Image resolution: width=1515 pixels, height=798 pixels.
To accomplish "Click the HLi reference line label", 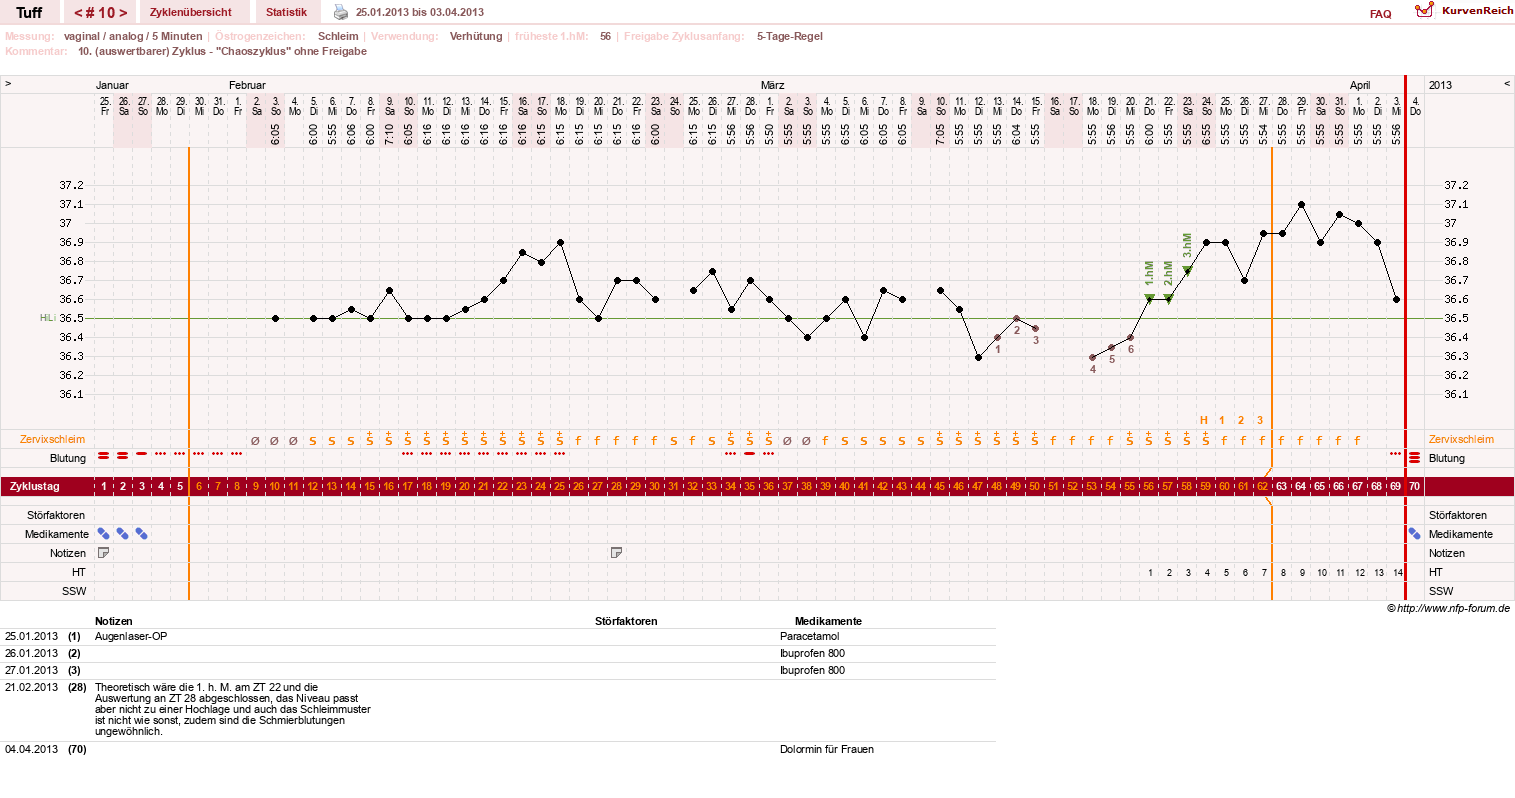I will 47,318.
